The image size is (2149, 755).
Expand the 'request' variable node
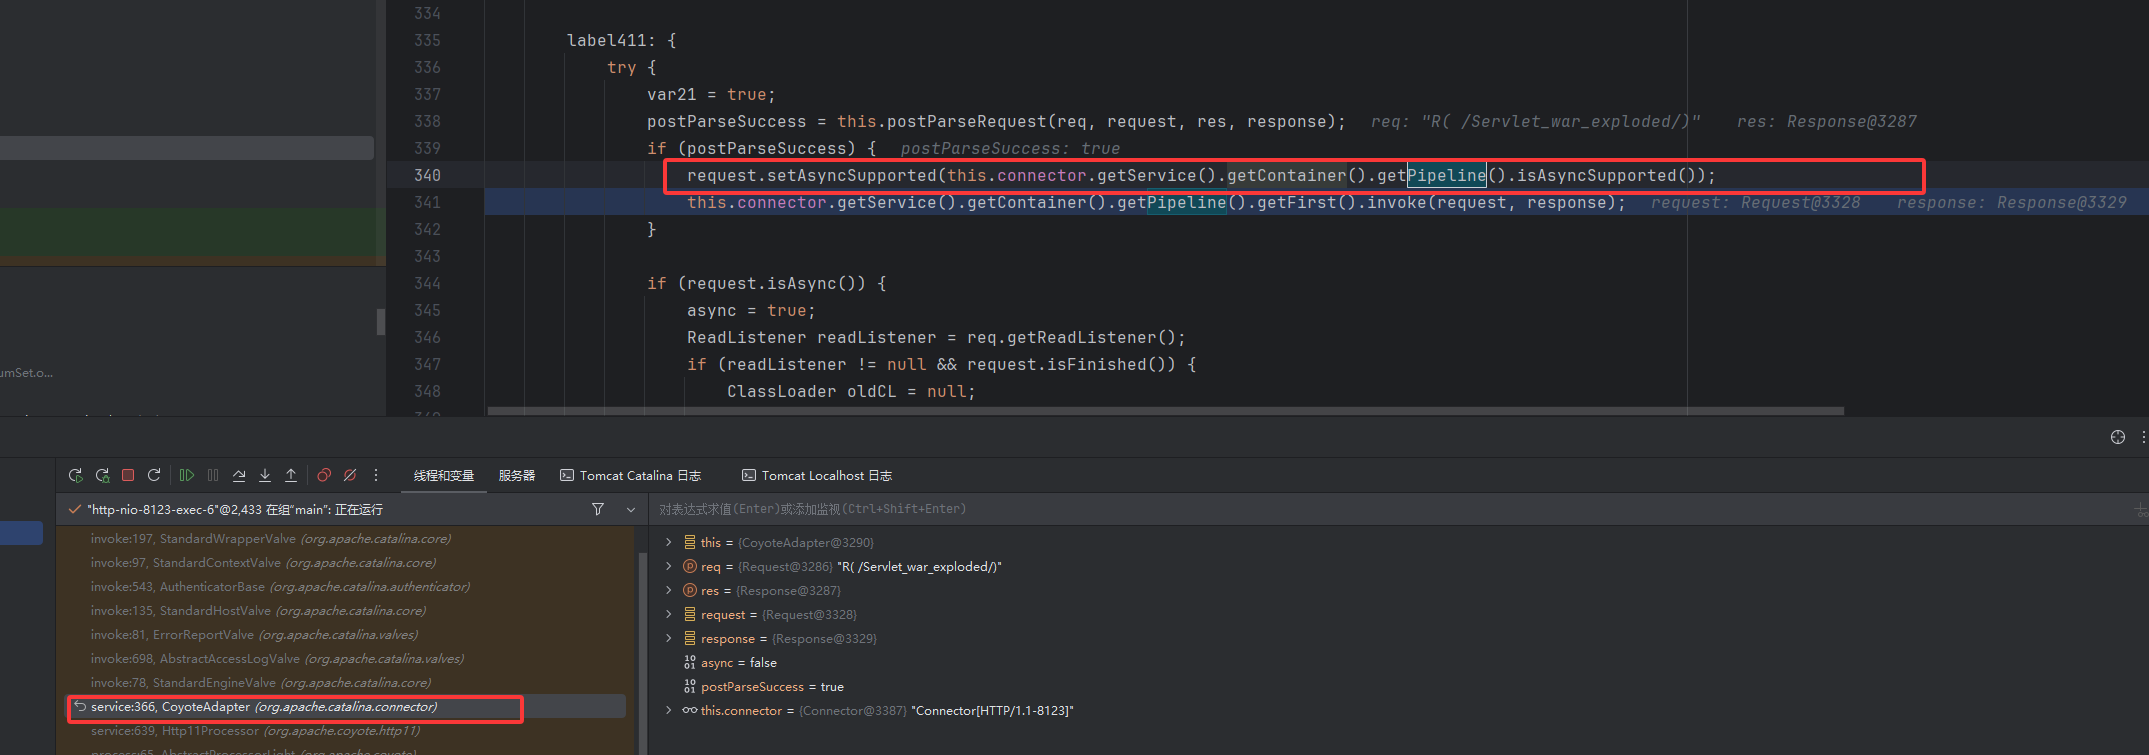pyautogui.click(x=669, y=614)
